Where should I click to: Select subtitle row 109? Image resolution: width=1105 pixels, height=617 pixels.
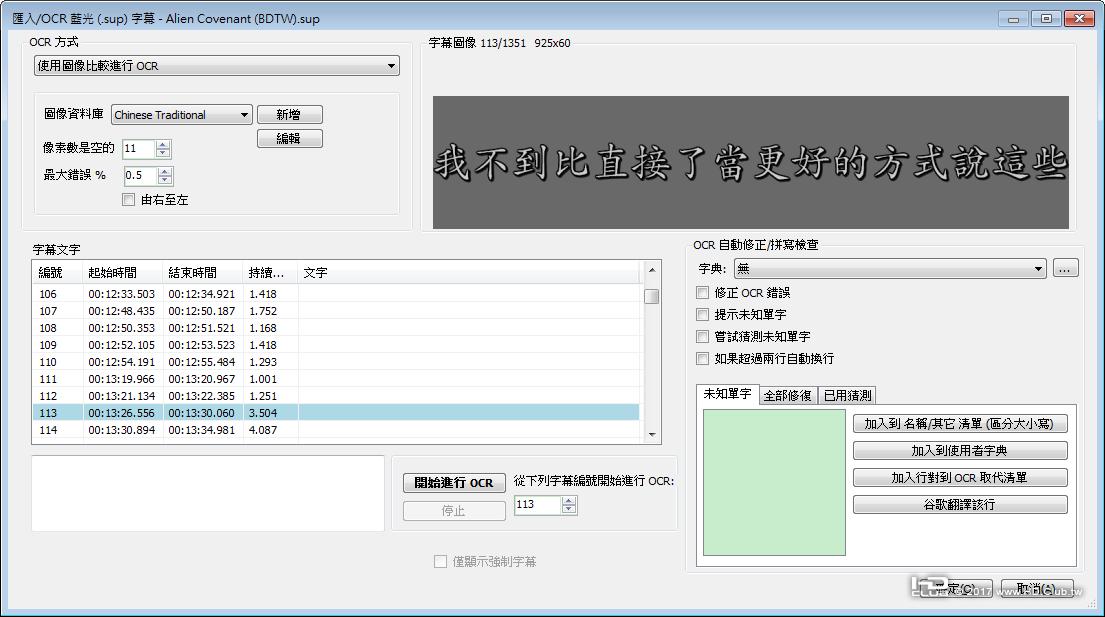click(x=336, y=344)
